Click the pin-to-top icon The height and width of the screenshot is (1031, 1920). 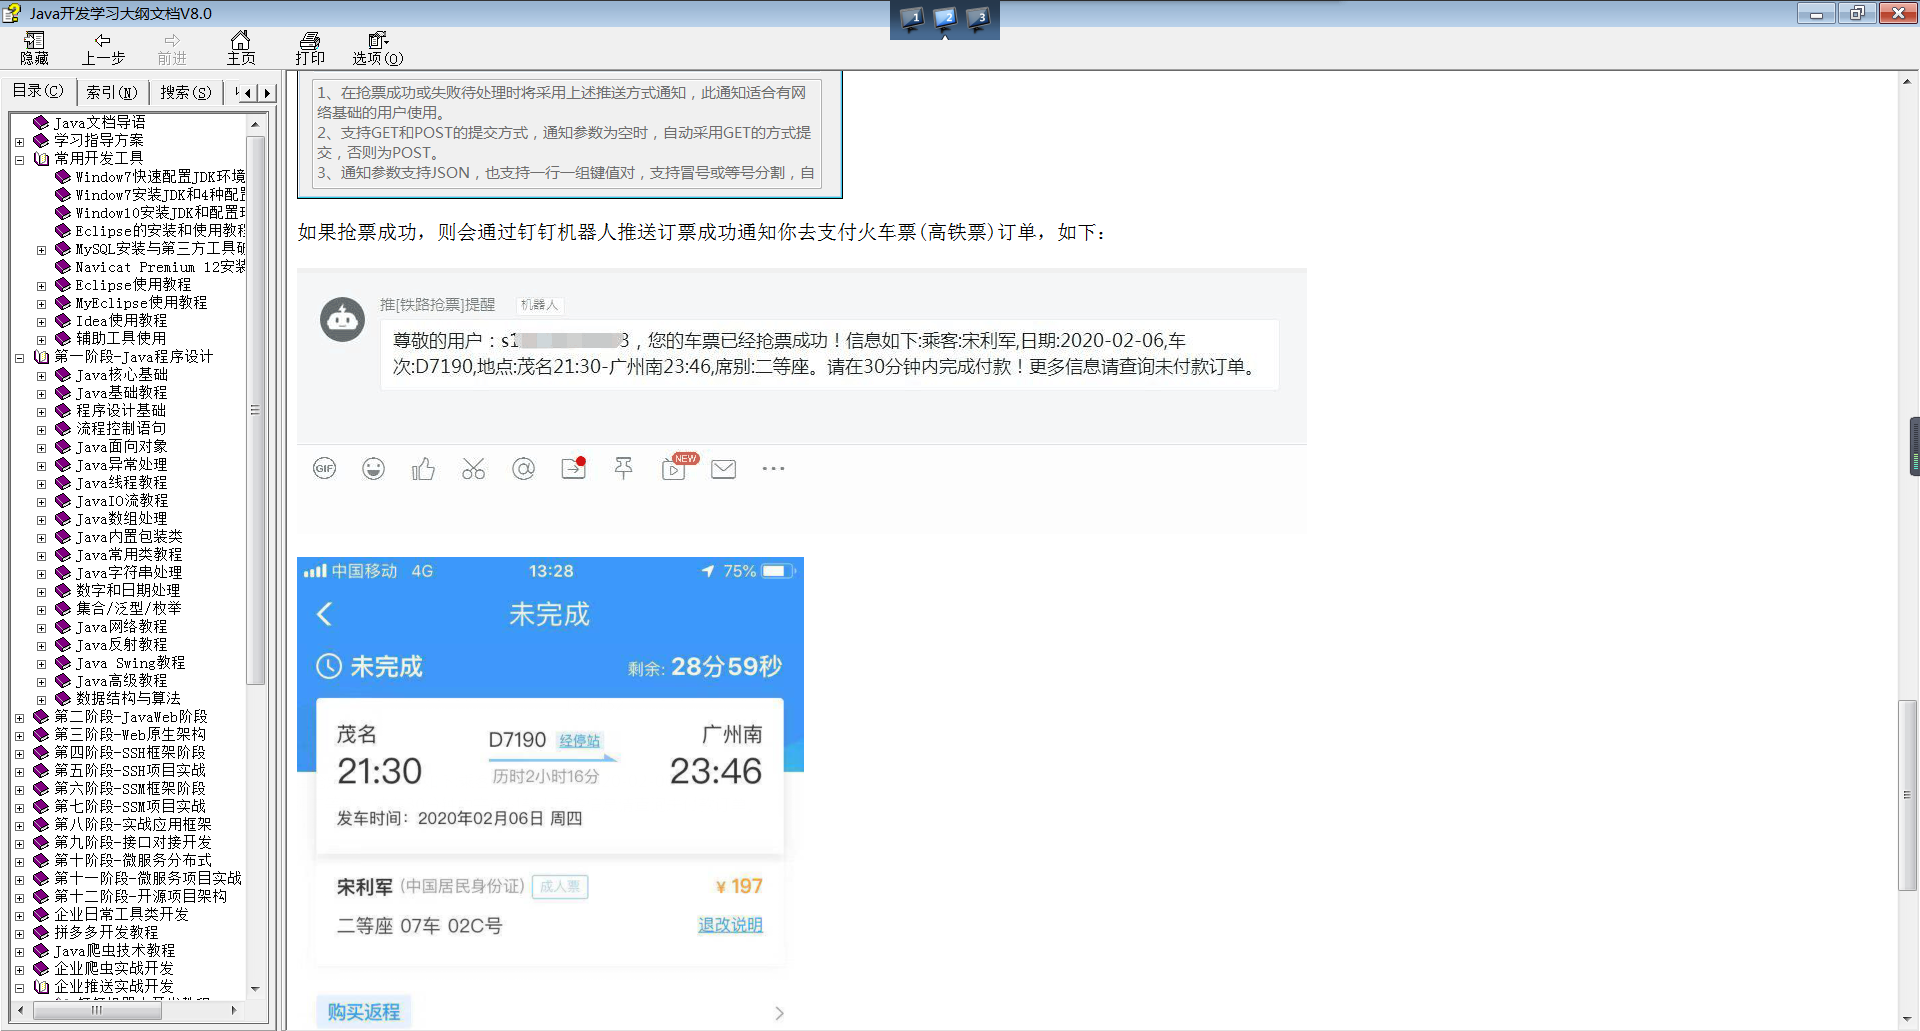pos(623,468)
